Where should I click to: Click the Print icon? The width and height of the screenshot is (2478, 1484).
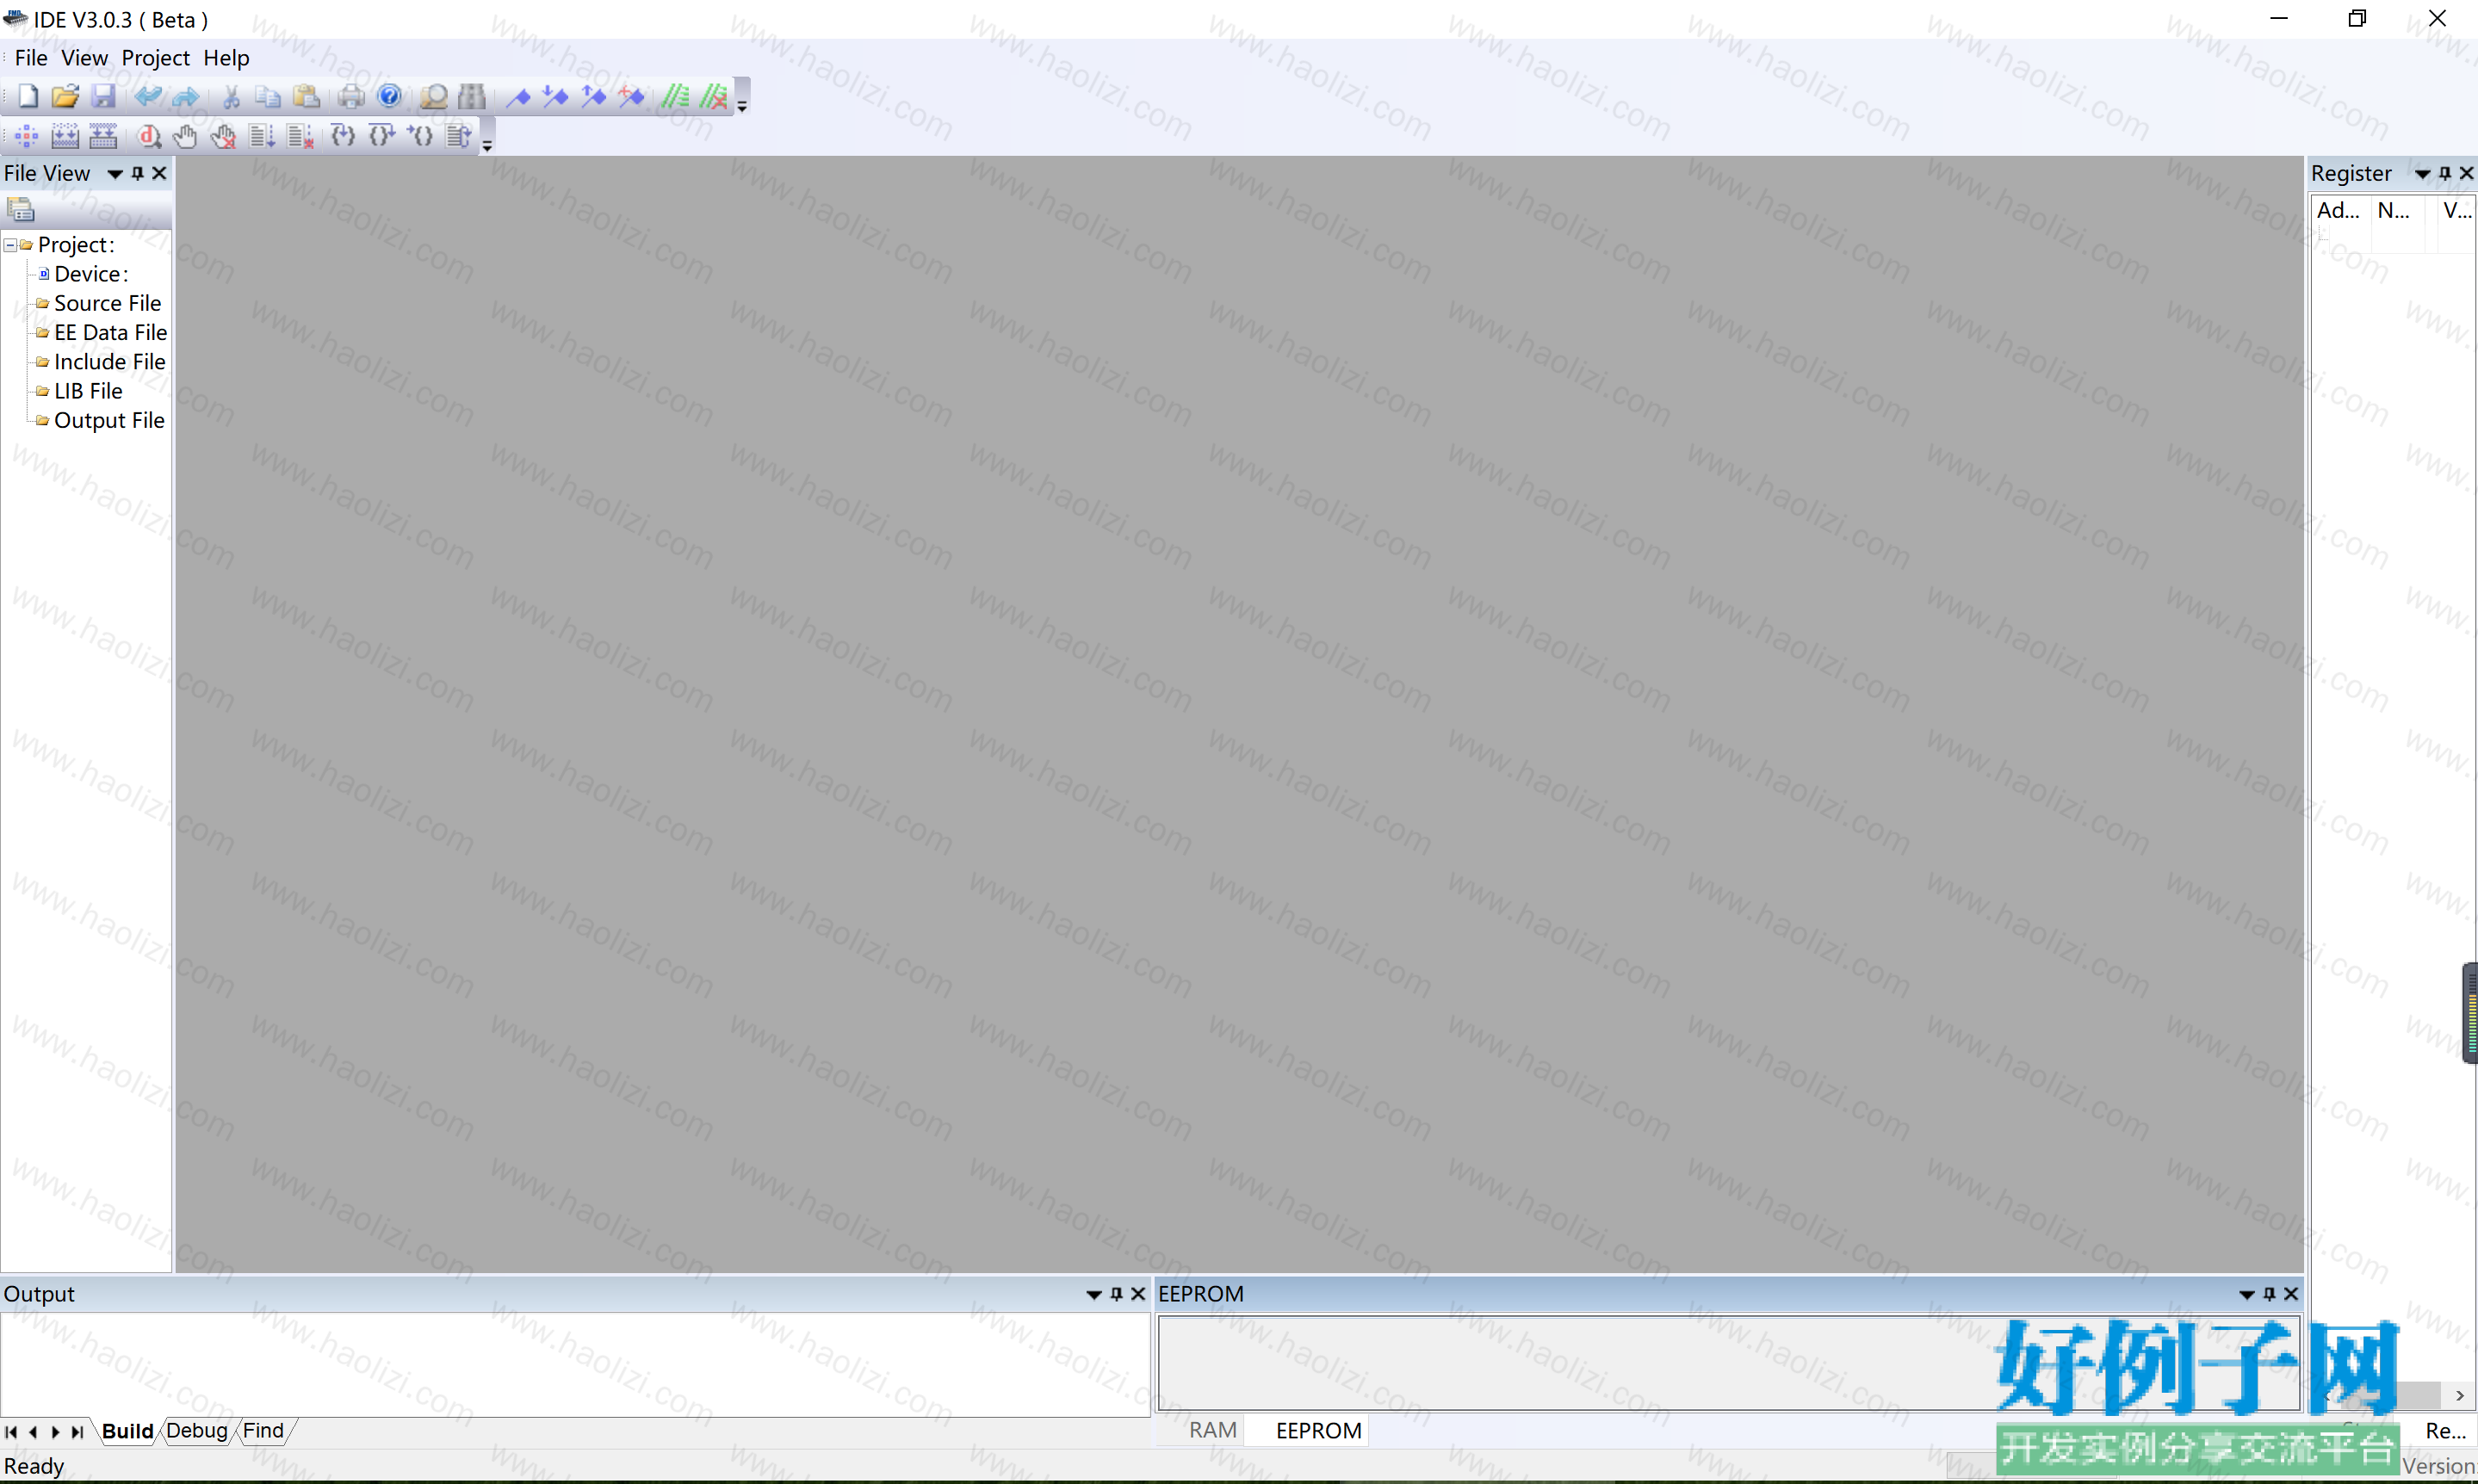pyautogui.click(x=351, y=96)
